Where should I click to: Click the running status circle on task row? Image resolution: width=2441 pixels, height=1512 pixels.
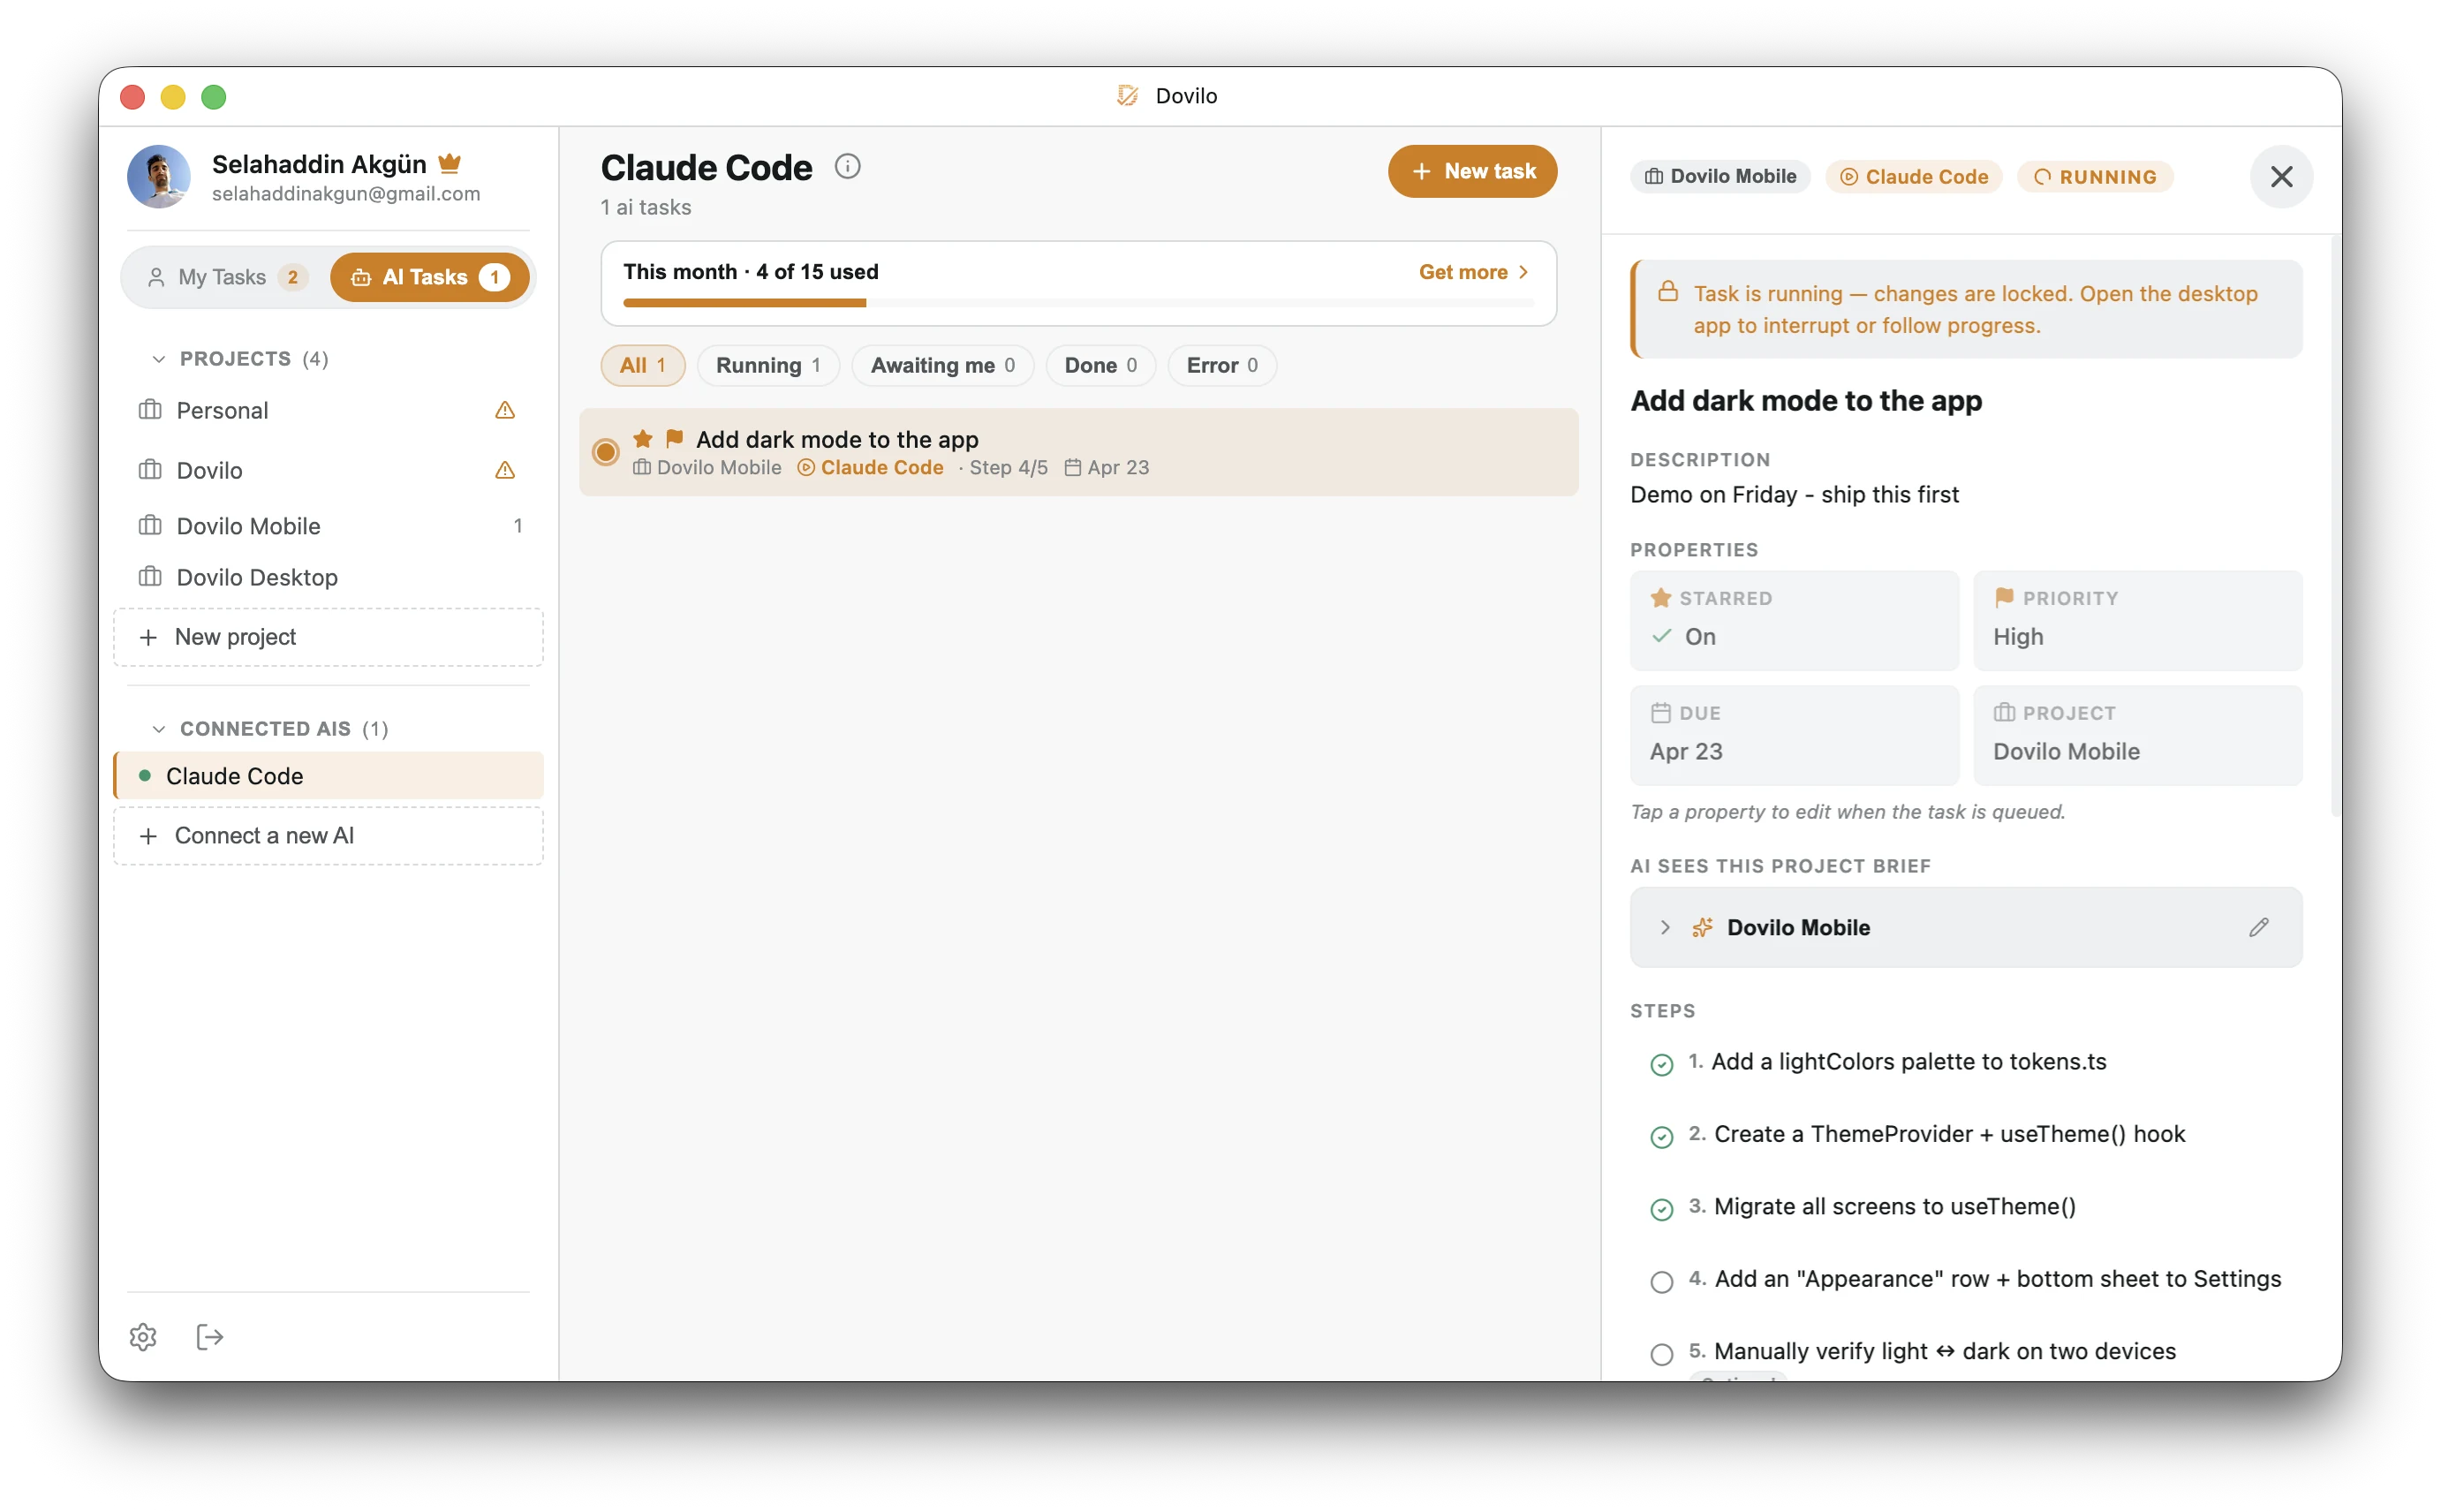pyautogui.click(x=606, y=452)
